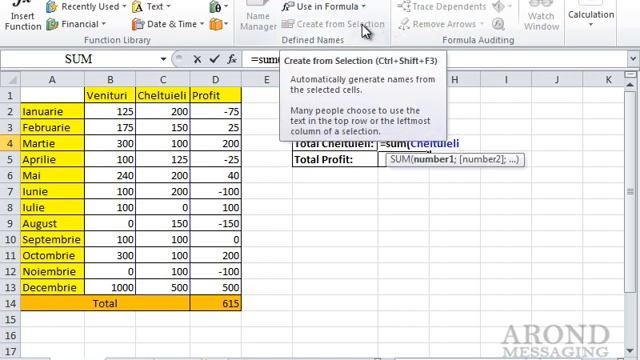Open the Name Manager
640x360 pixels.
pyautogui.click(x=258, y=16)
